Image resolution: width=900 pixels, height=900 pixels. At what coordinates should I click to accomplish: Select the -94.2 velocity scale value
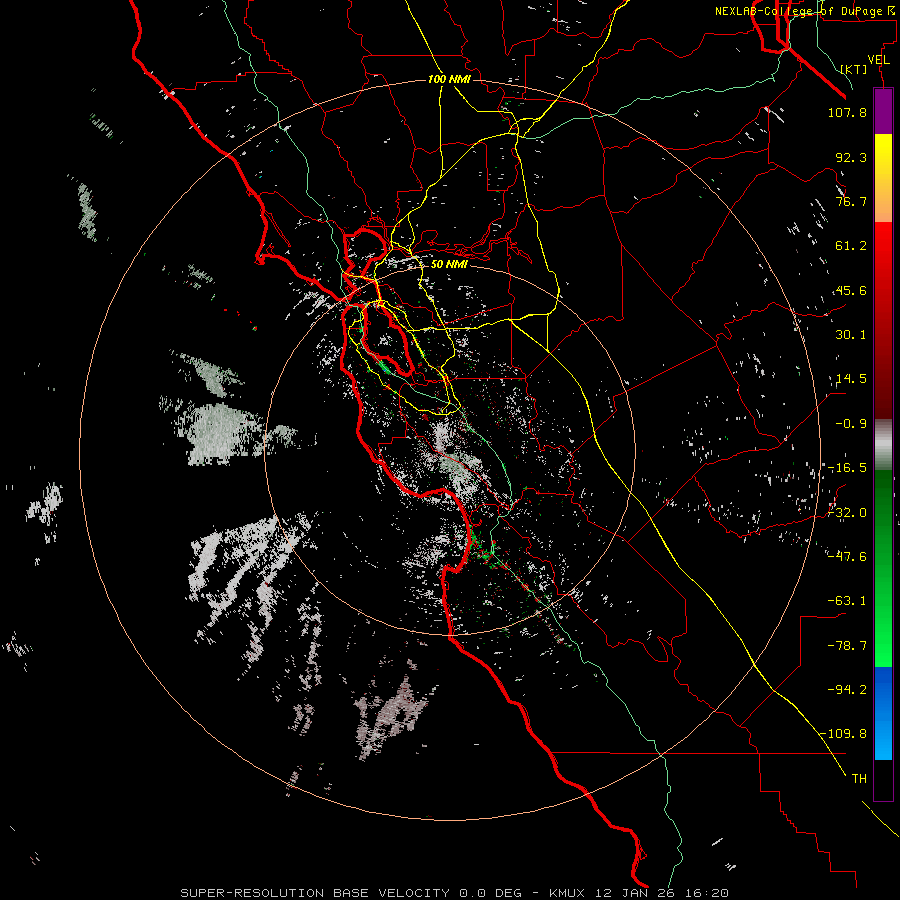point(847,689)
